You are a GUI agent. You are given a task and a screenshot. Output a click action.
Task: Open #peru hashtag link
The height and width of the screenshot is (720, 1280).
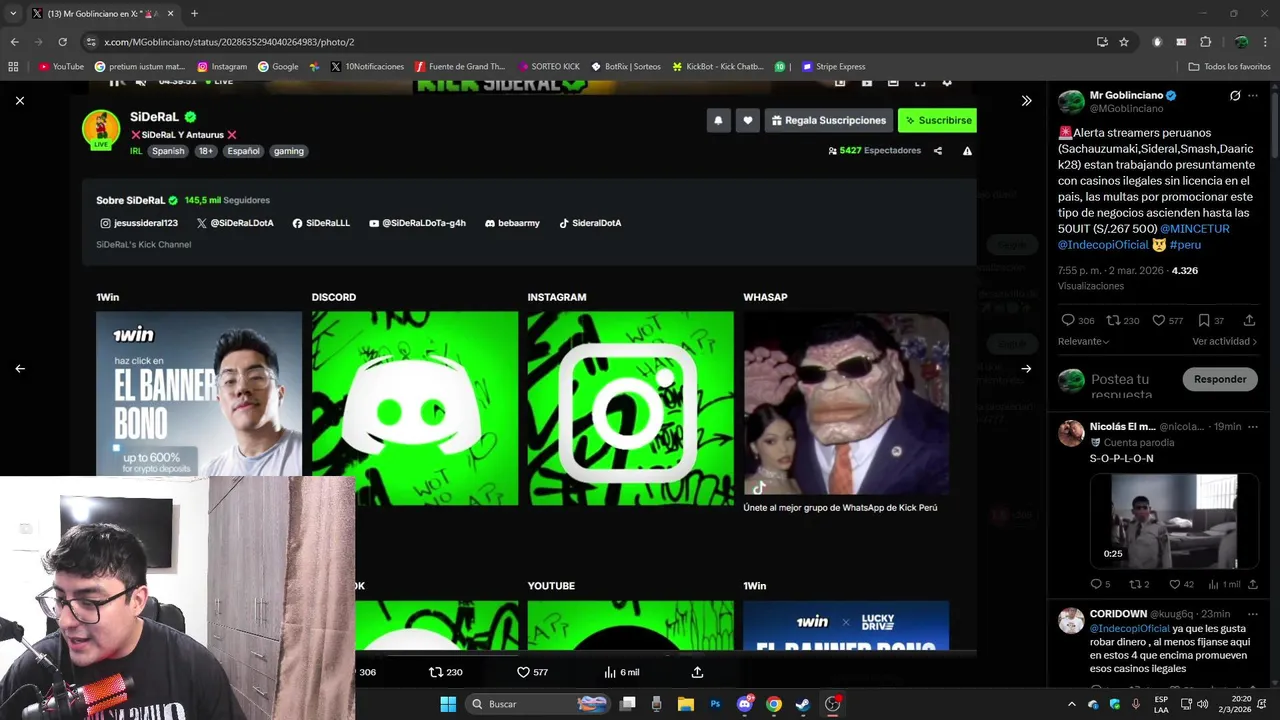pos(1185,245)
